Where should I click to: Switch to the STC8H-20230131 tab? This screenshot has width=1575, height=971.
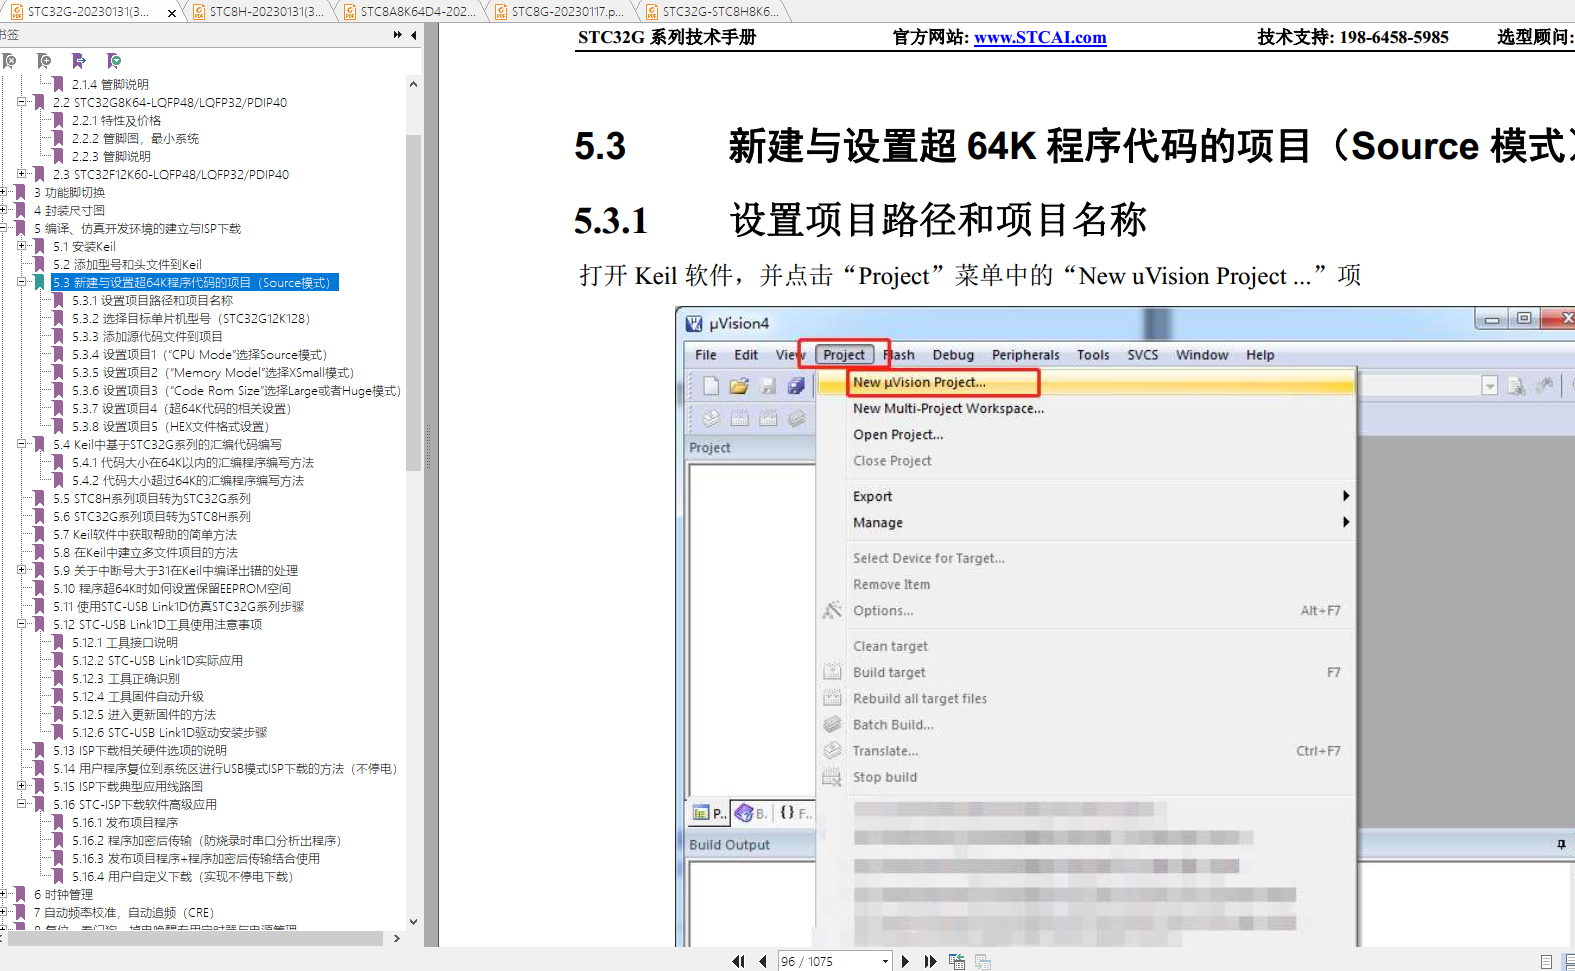coord(258,12)
